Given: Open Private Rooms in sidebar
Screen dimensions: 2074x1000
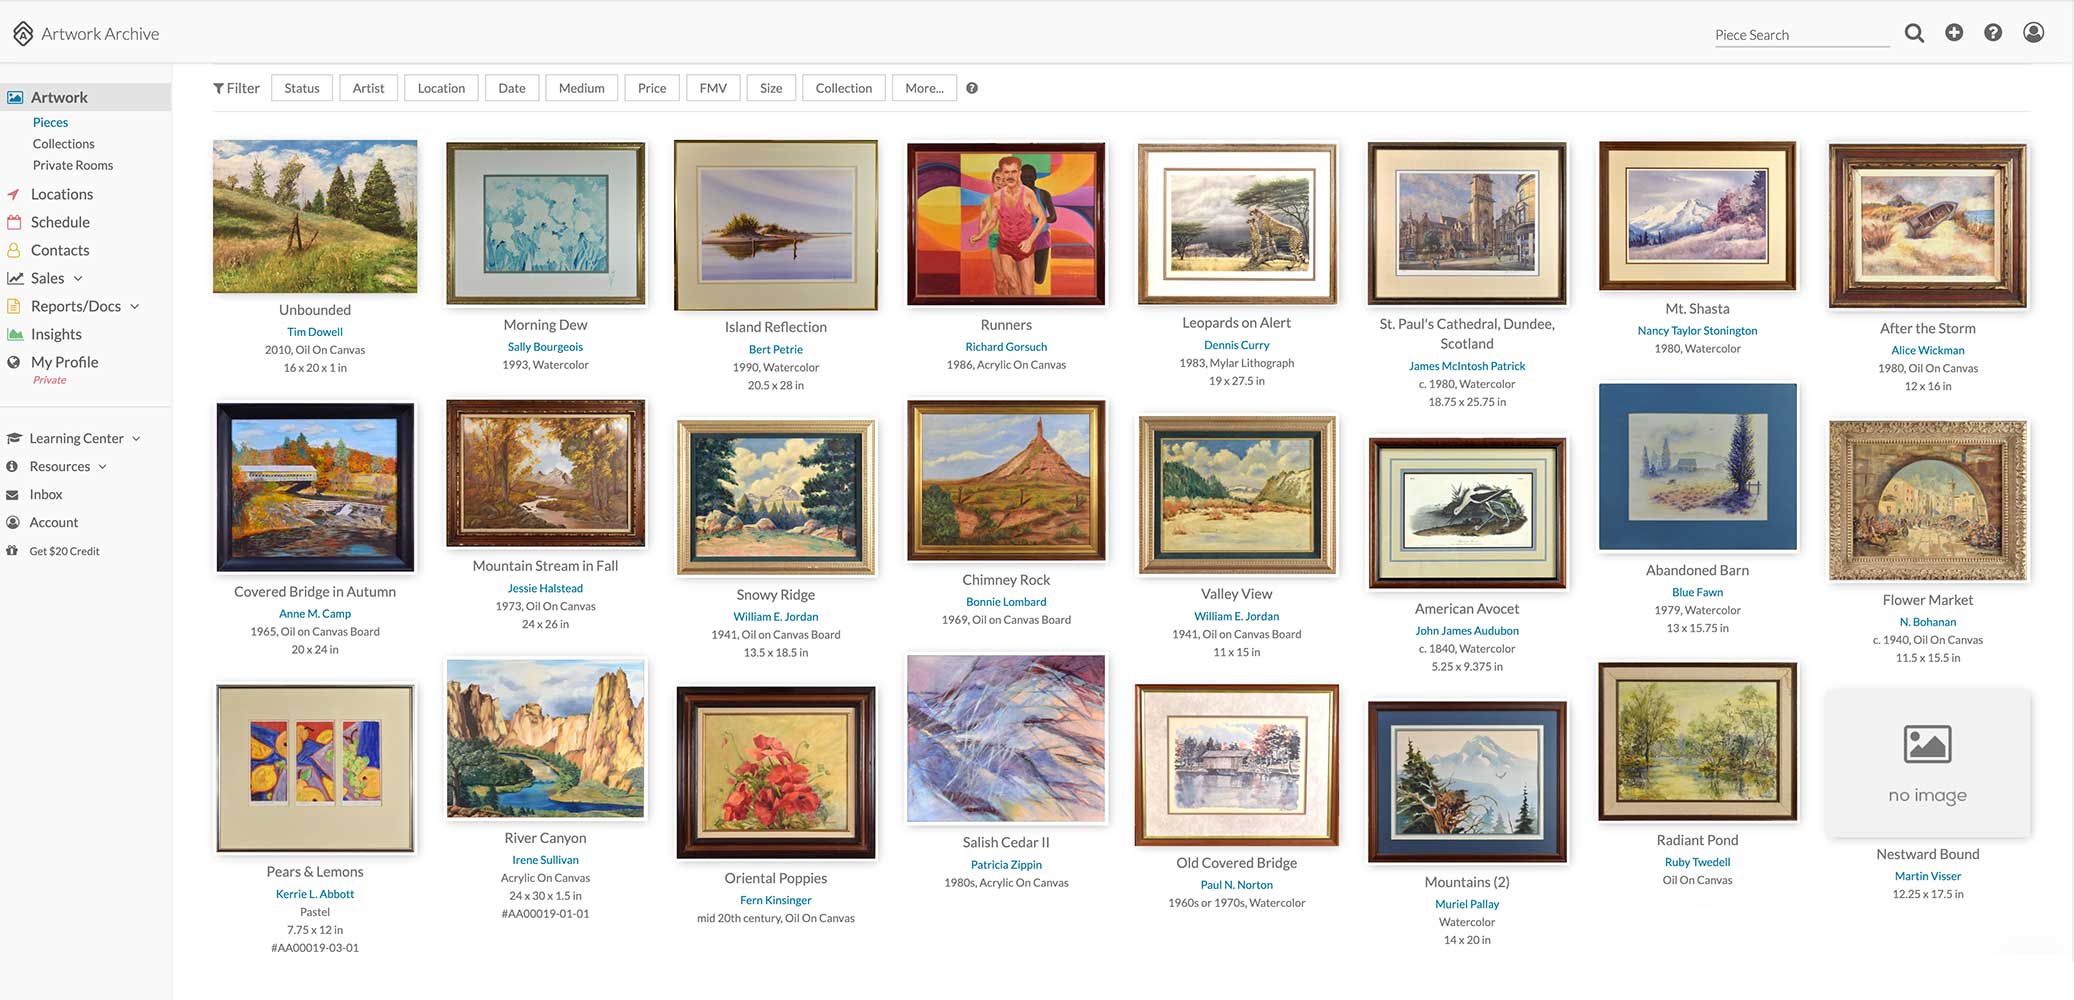Looking at the screenshot, I should click(73, 165).
